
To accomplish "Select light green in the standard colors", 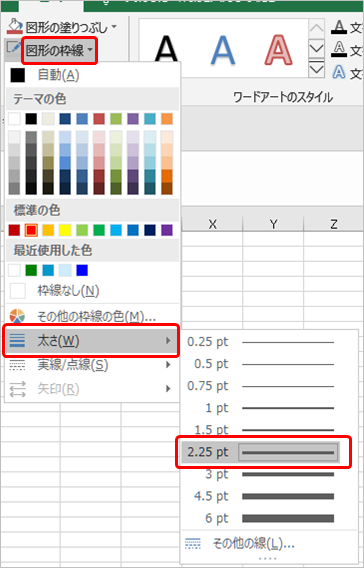I will pos(82,230).
